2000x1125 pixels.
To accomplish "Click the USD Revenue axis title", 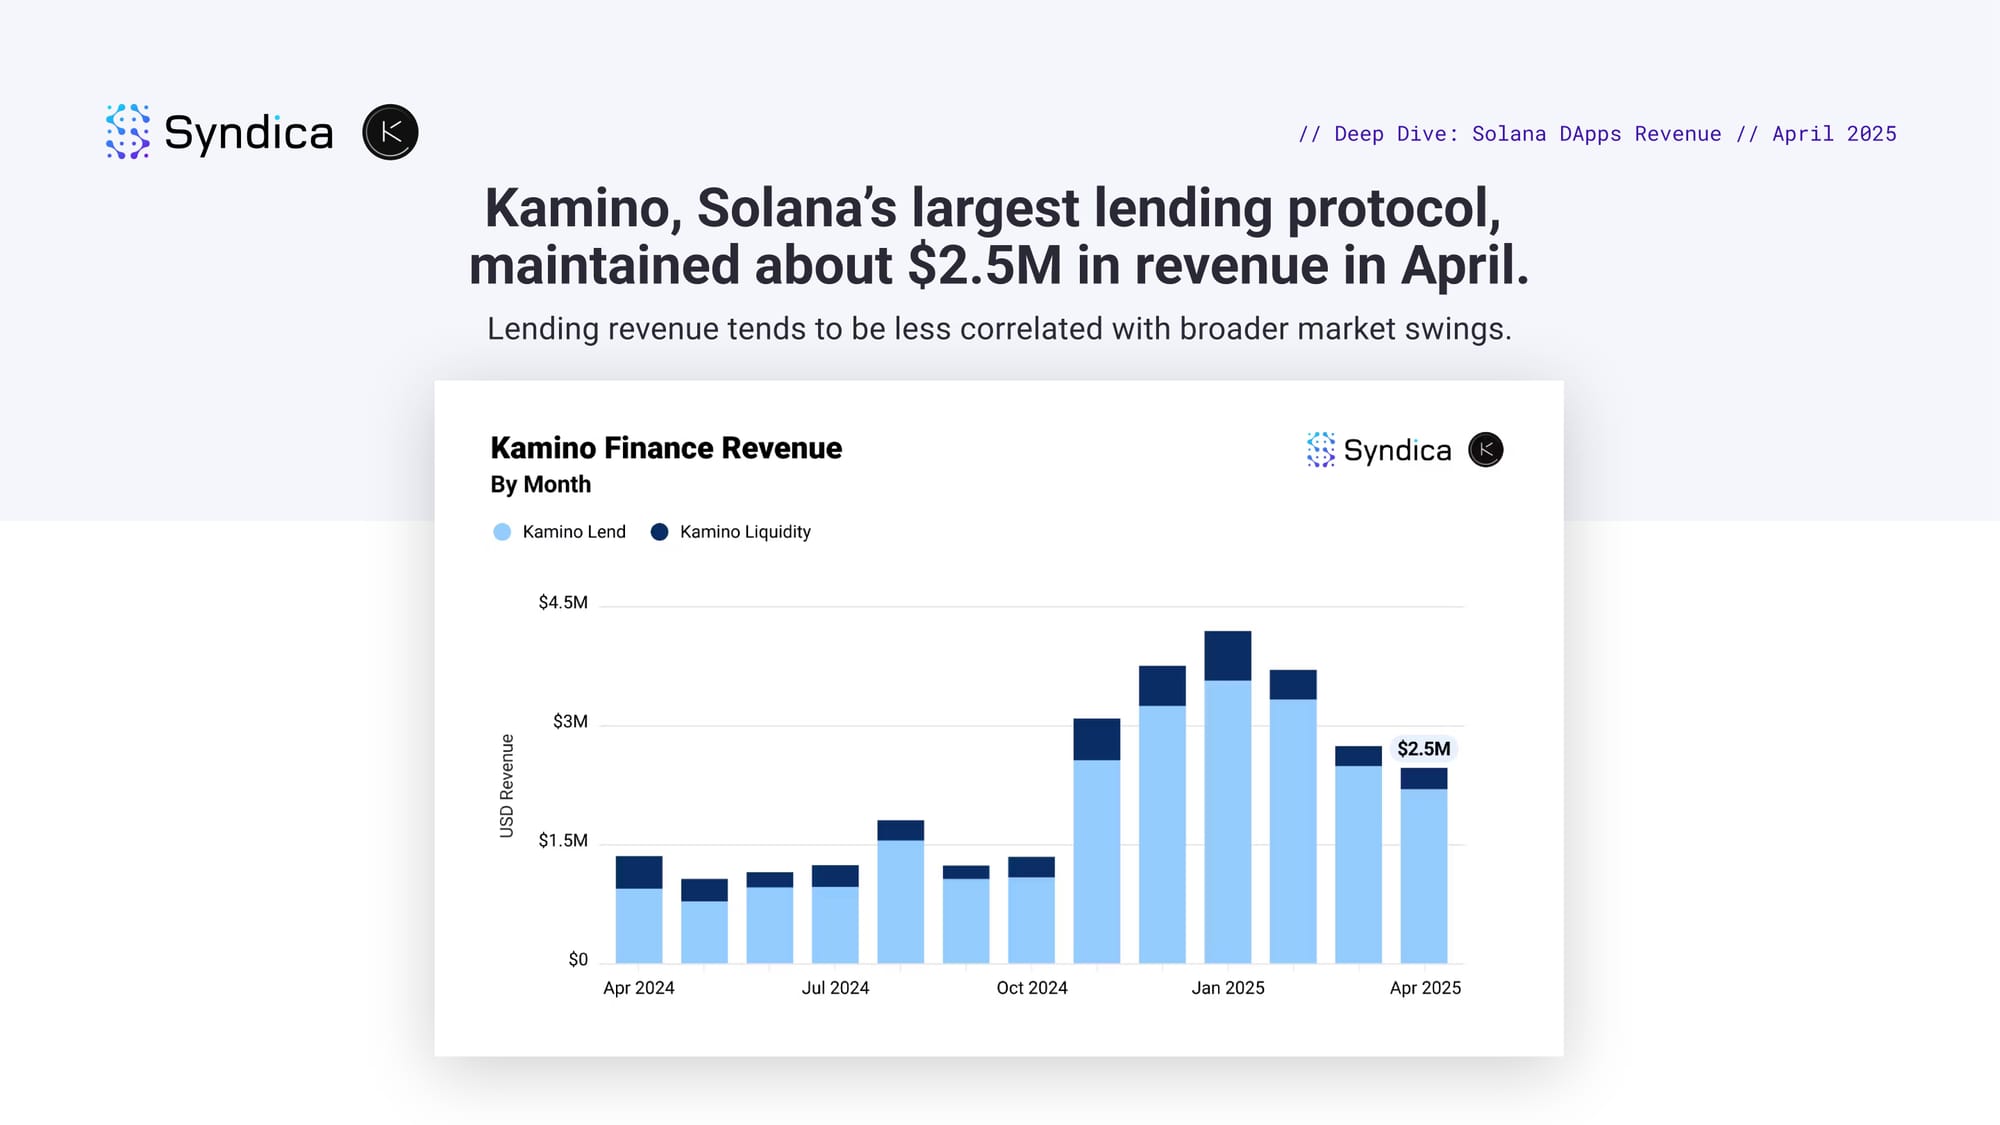I will pos(507,786).
